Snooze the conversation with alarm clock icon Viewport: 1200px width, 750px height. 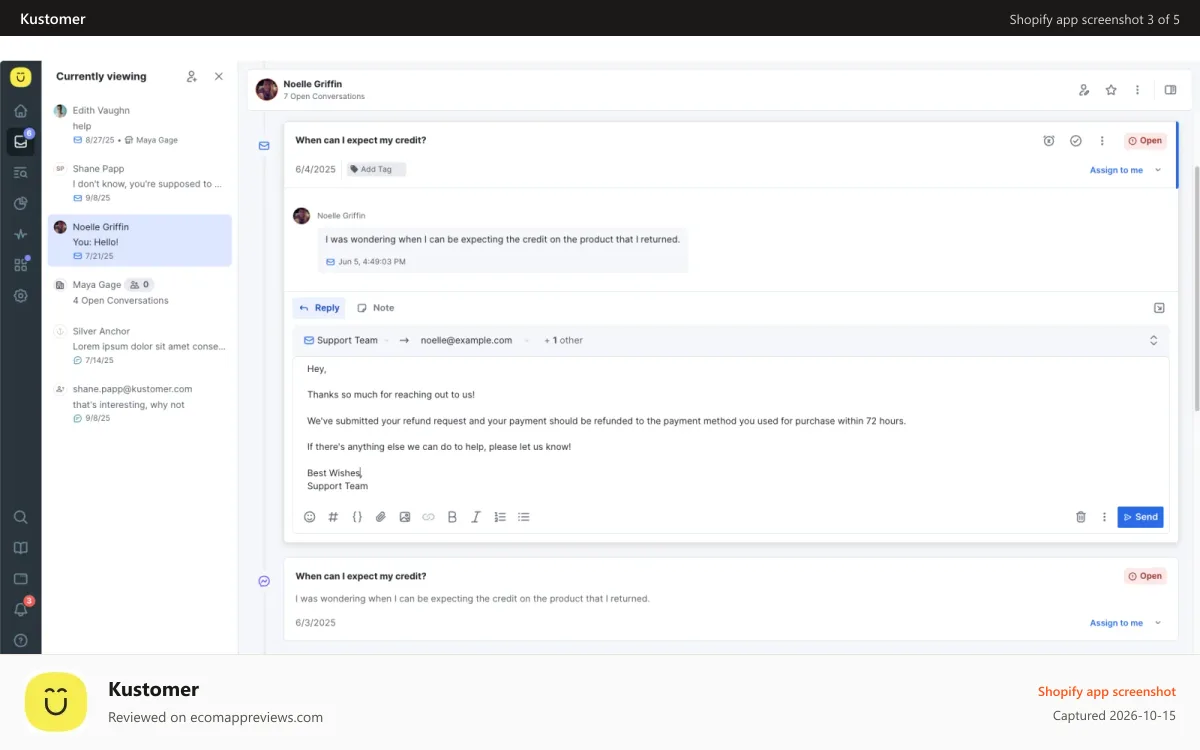(x=1049, y=141)
